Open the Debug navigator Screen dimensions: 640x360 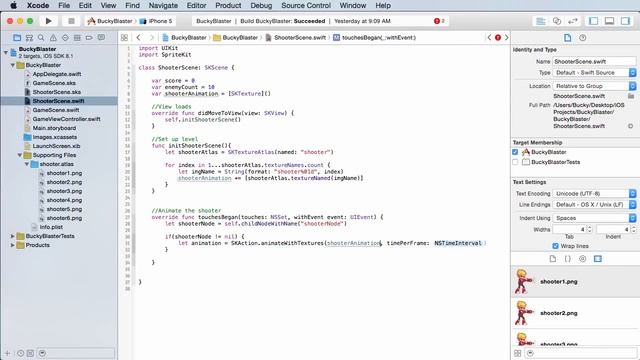77,38
